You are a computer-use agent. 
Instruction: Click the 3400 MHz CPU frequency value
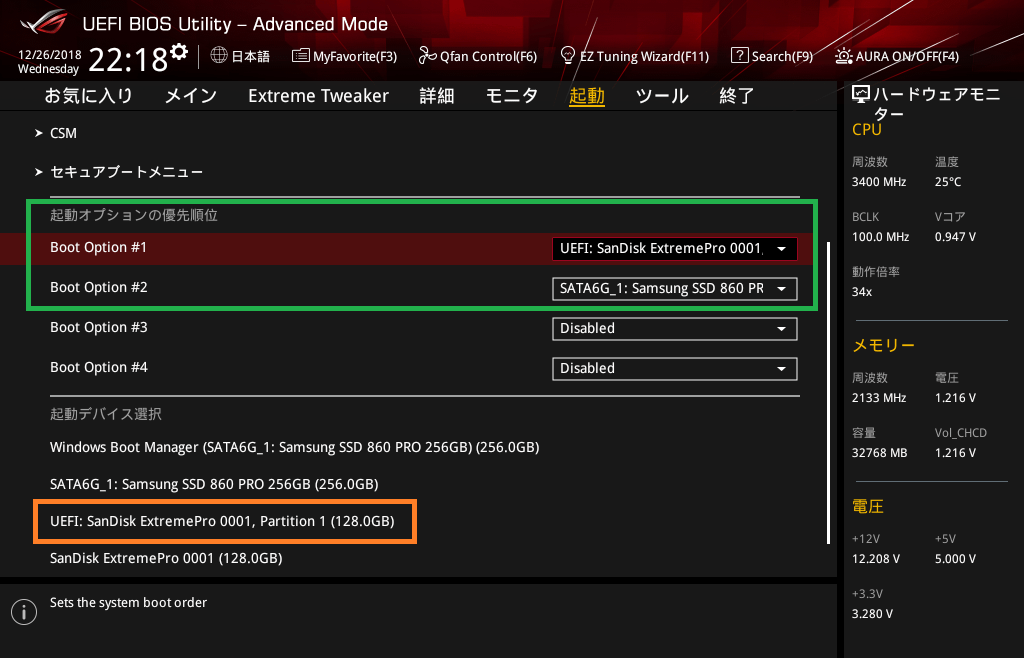point(879,182)
